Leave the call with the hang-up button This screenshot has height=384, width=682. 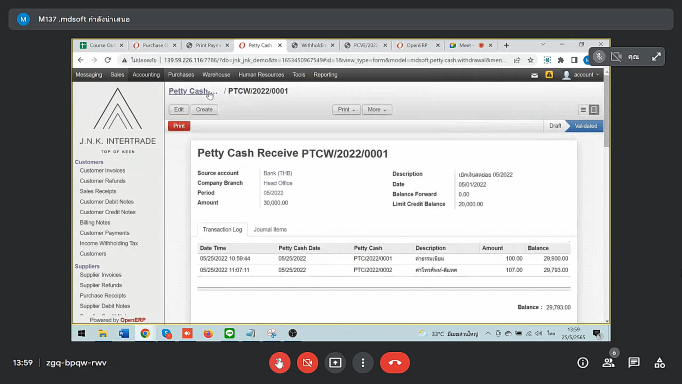[395, 363]
